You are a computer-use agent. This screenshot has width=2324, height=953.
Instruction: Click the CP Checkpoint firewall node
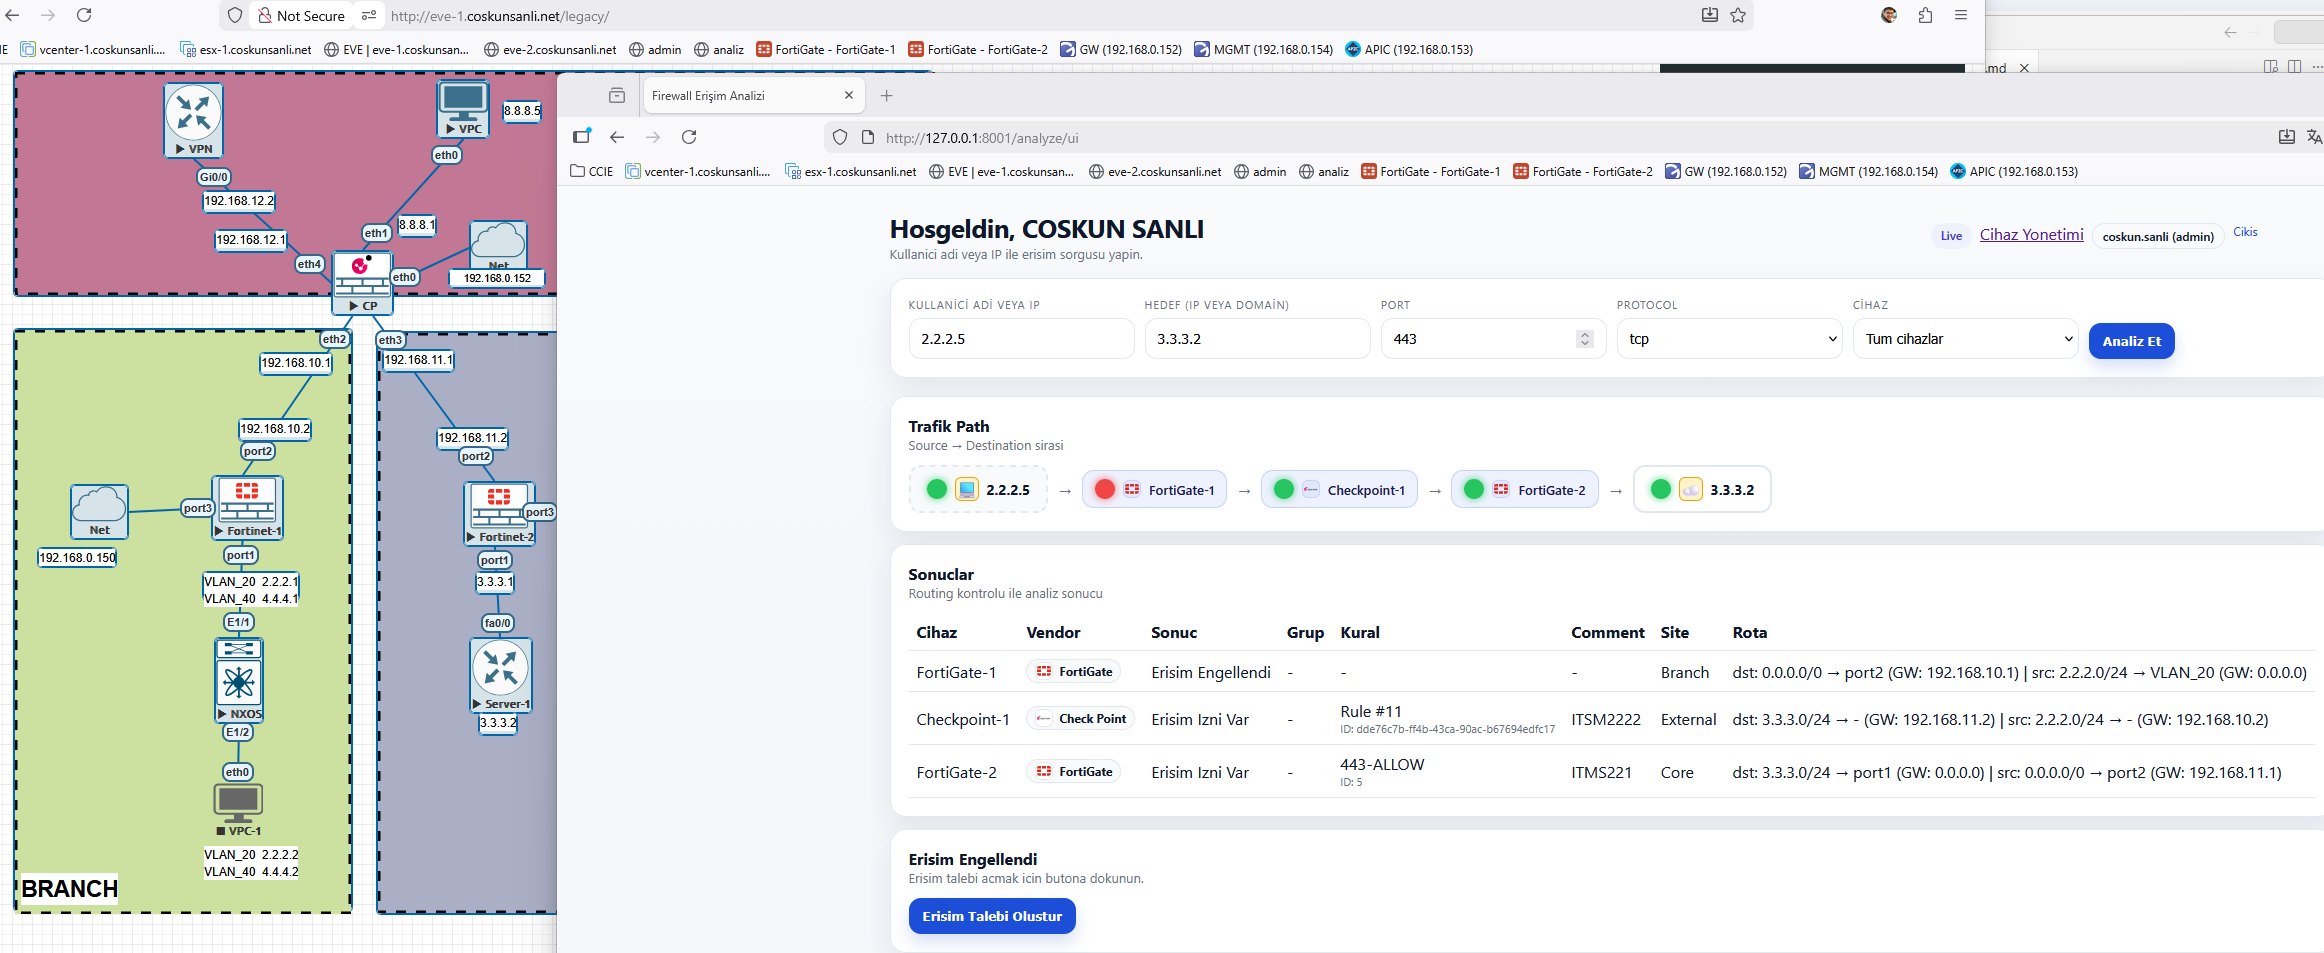tap(362, 276)
